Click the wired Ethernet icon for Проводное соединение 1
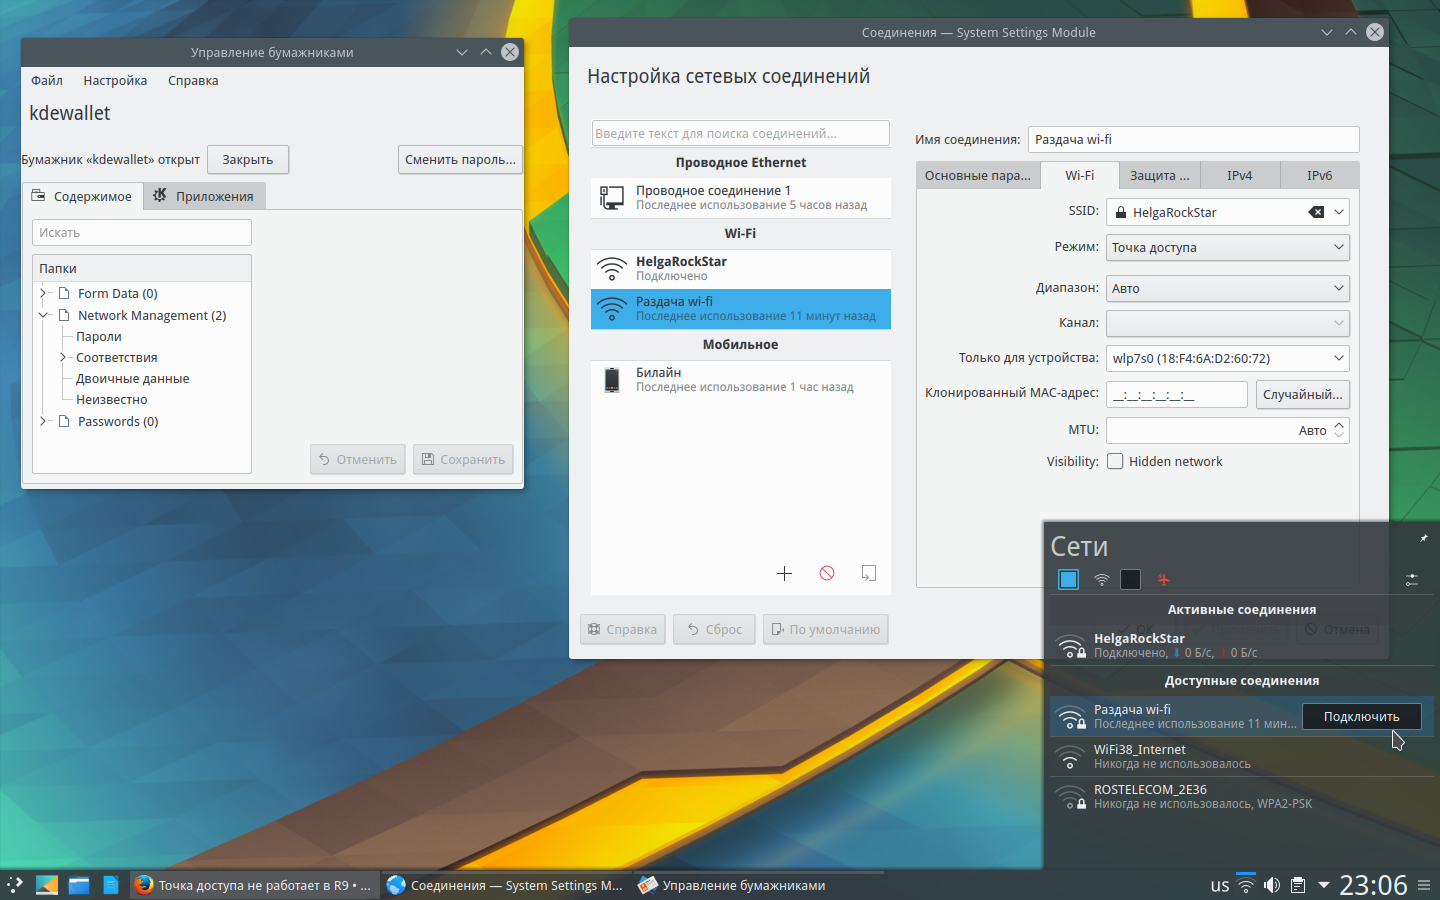Screen dimensions: 1440x900 click(611, 198)
